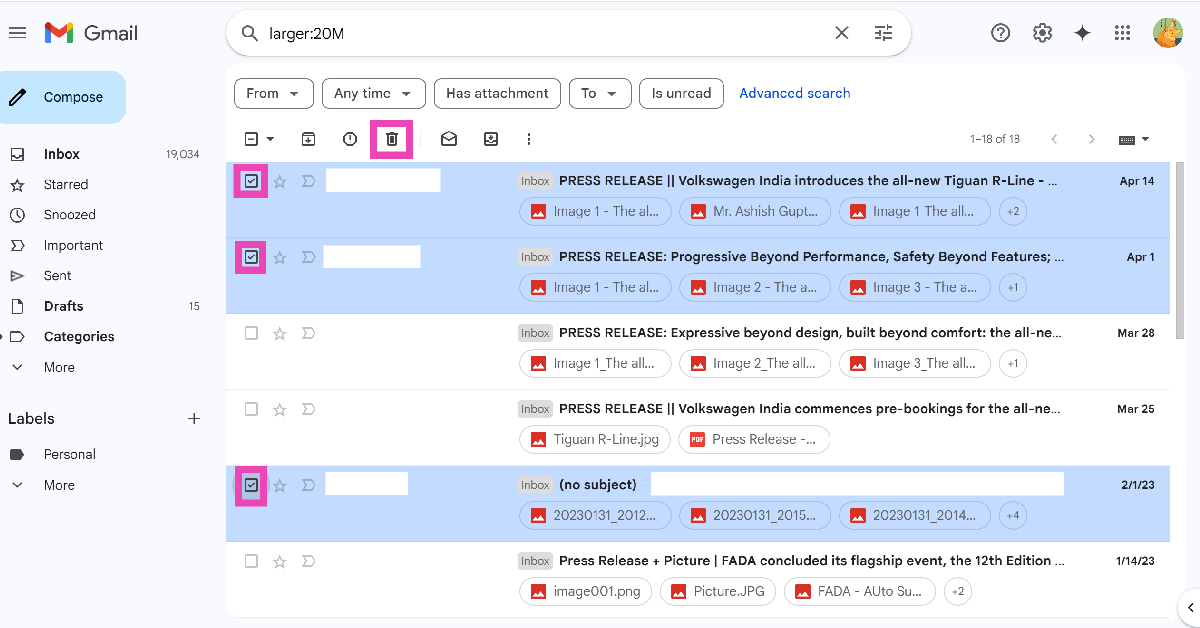This screenshot has width=1200, height=628.
Task: Open the From filter dropdown
Action: click(x=273, y=93)
